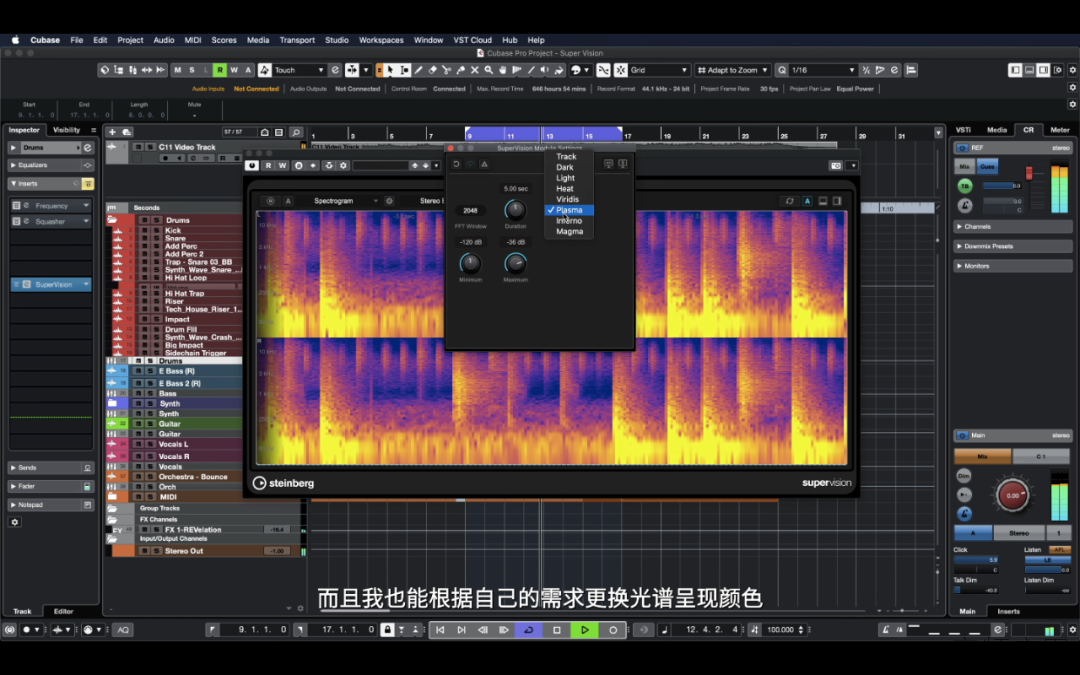Click the warning triangle icon in Module Settings
The height and width of the screenshot is (675, 1080).
(484, 164)
